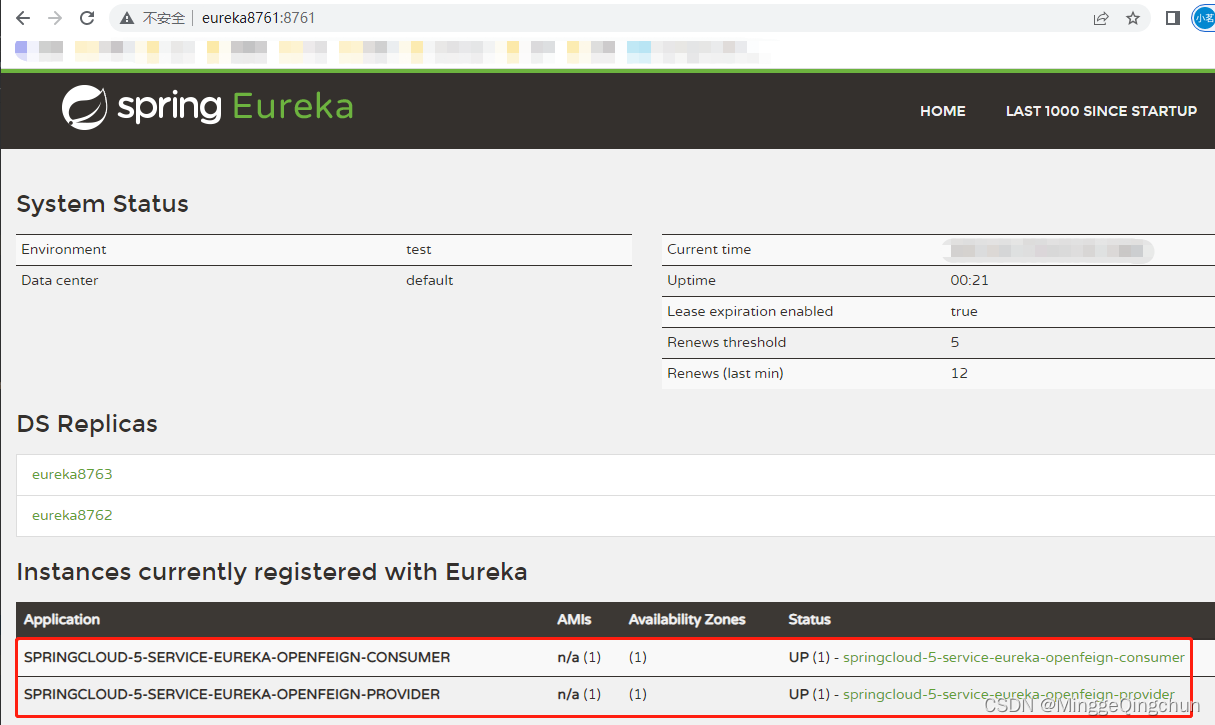Click UP (1) status in provider row
Viewport: 1215px width, 725px height.
(809, 694)
